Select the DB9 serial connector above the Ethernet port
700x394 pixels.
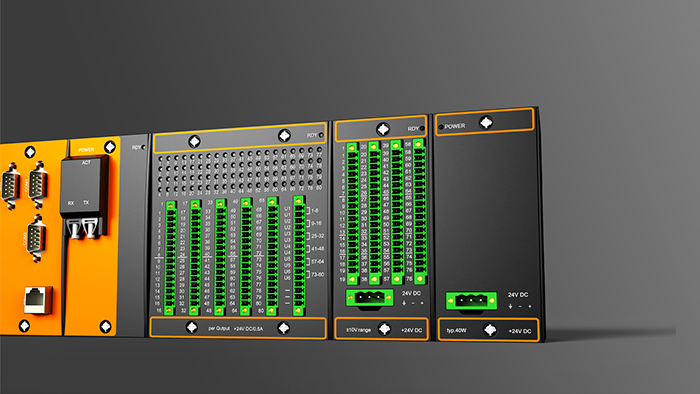(37, 238)
